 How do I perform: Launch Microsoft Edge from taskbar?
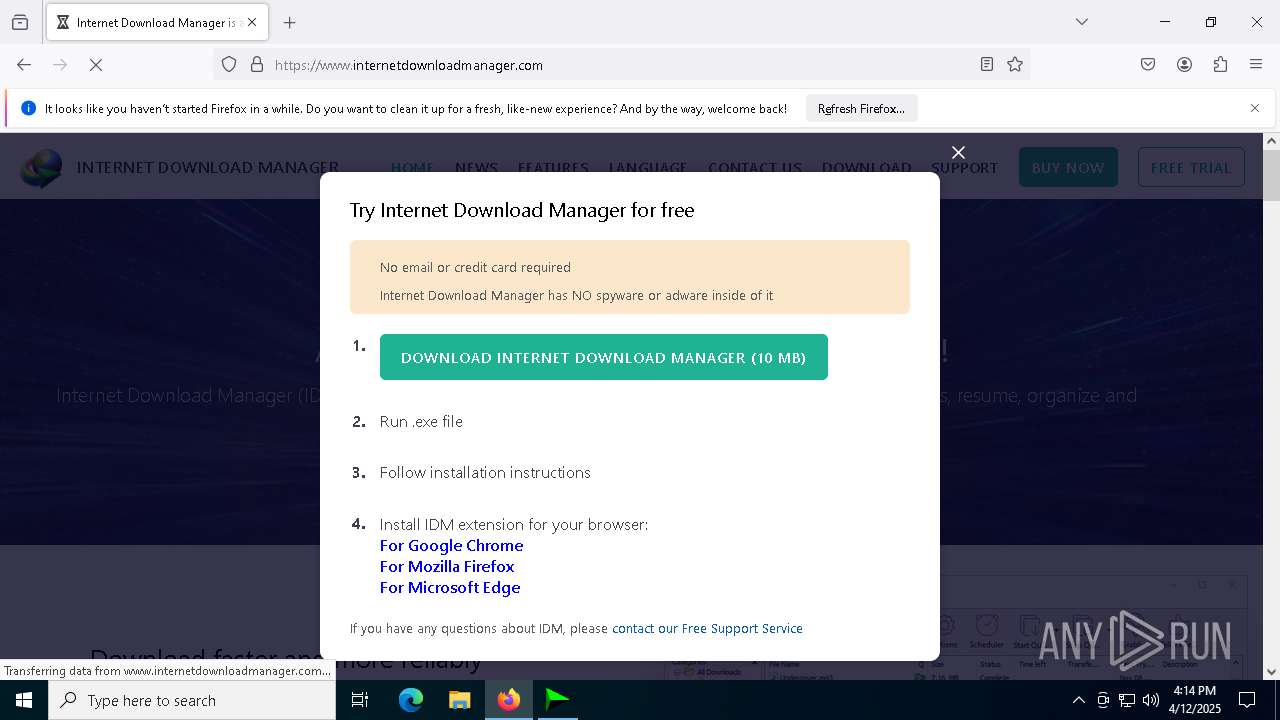tap(411, 700)
